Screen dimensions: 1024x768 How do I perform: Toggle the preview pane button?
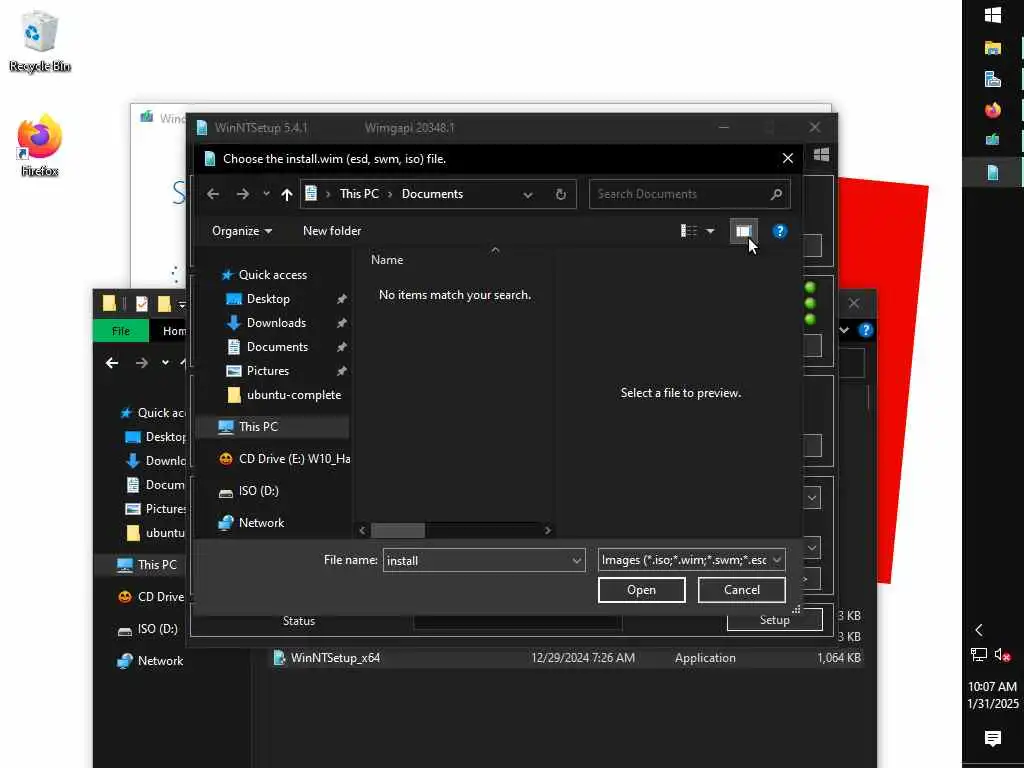pyautogui.click(x=743, y=231)
